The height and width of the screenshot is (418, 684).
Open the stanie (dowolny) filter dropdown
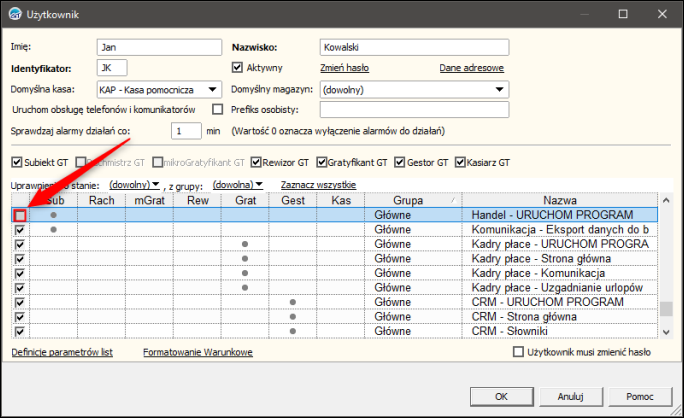coord(135,184)
